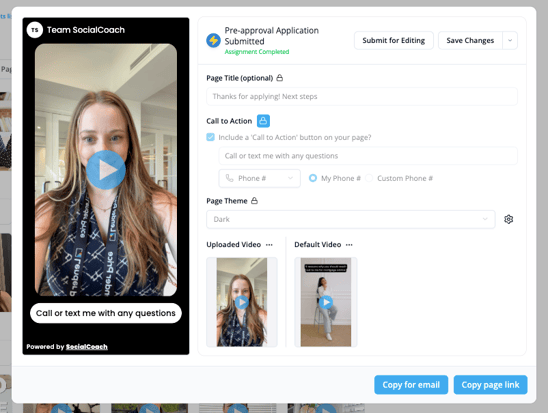548x413 pixels.
Task: Toggle the Include a 'Call to Action' checkbox
Action: [x=210, y=137]
